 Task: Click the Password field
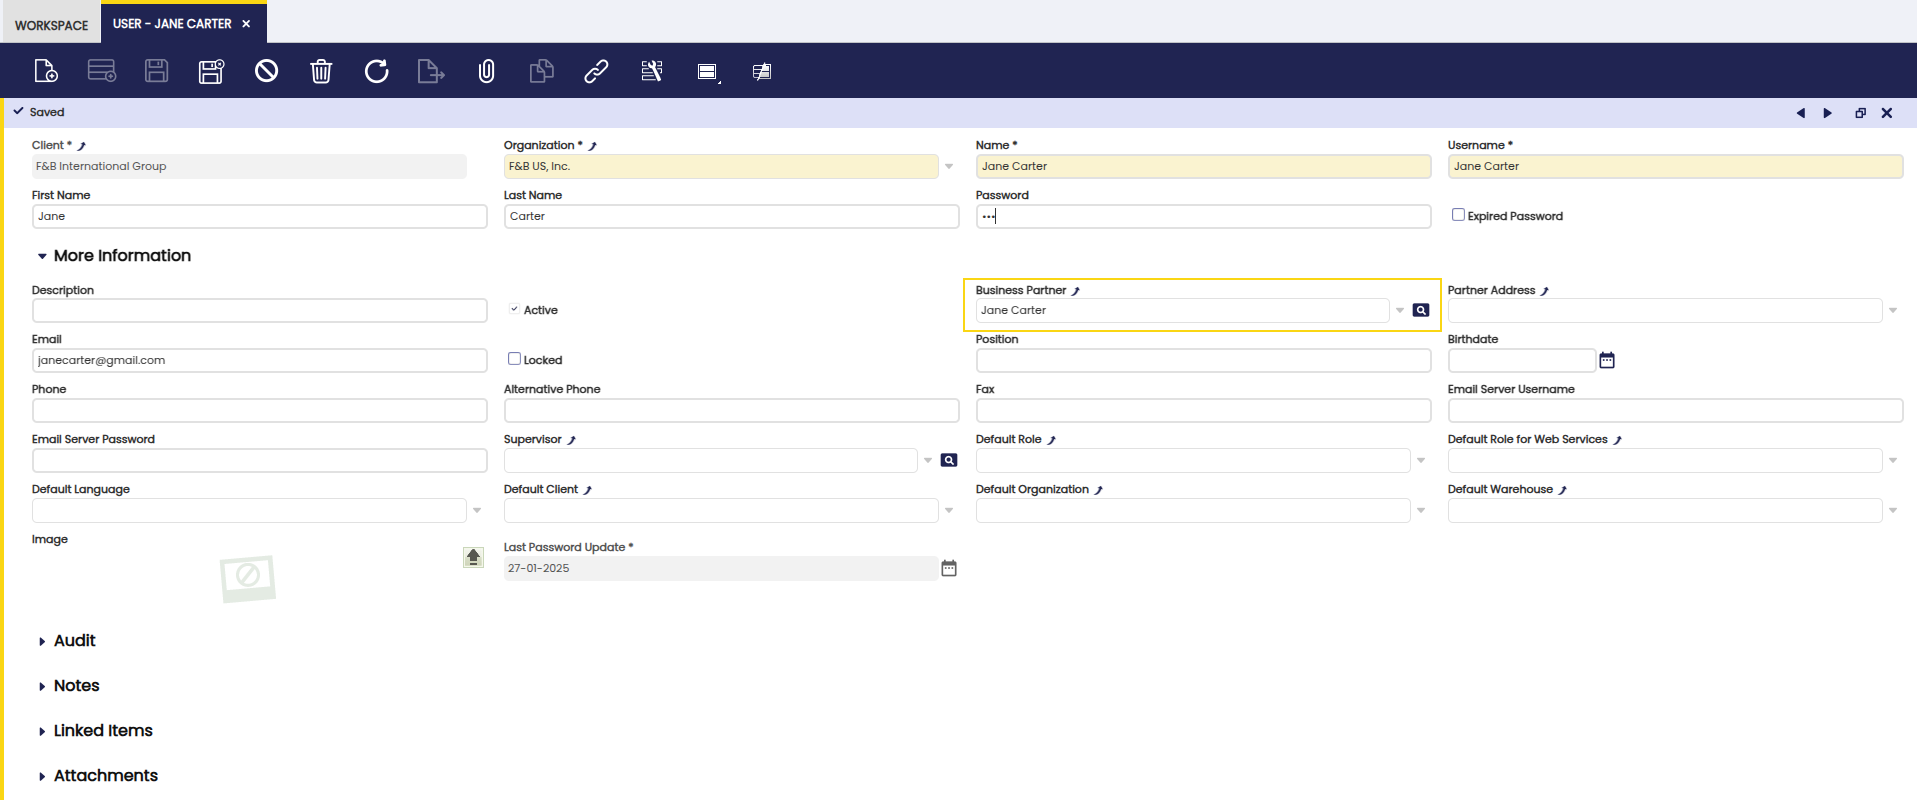tap(1203, 216)
